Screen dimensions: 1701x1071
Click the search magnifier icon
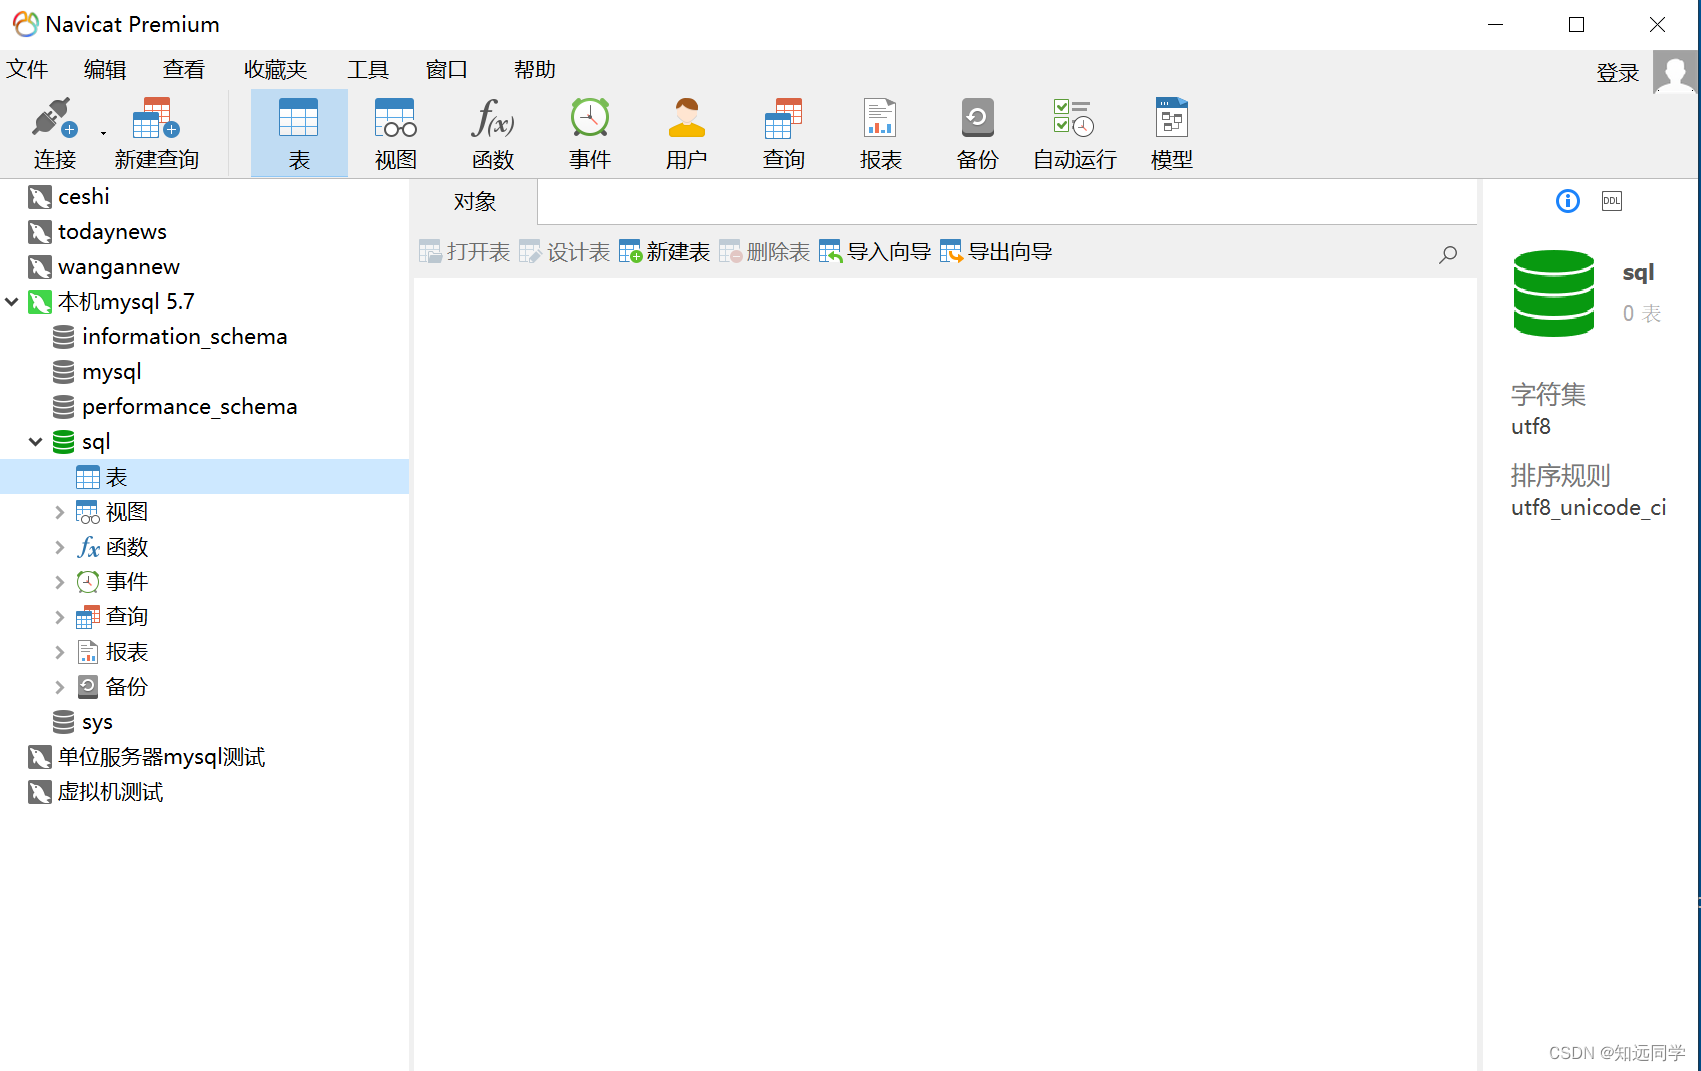(x=1448, y=254)
